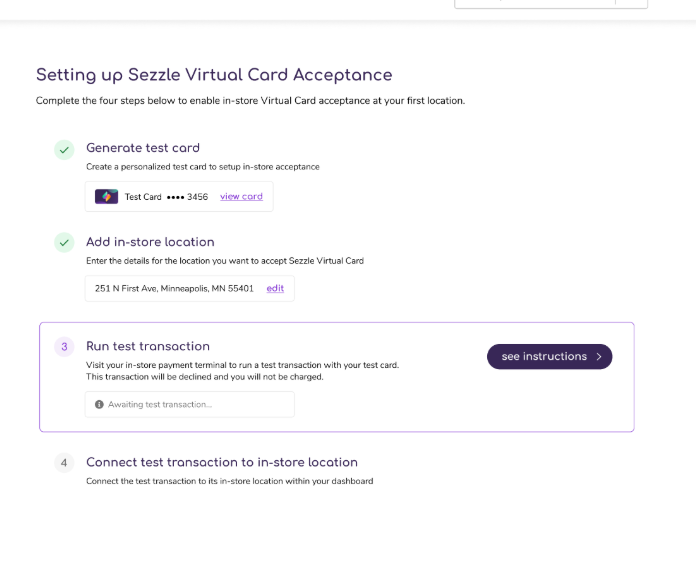This screenshot has width=696, height=563.
Task: Select the 251 N First Ave address text
Action: [174, 289]
